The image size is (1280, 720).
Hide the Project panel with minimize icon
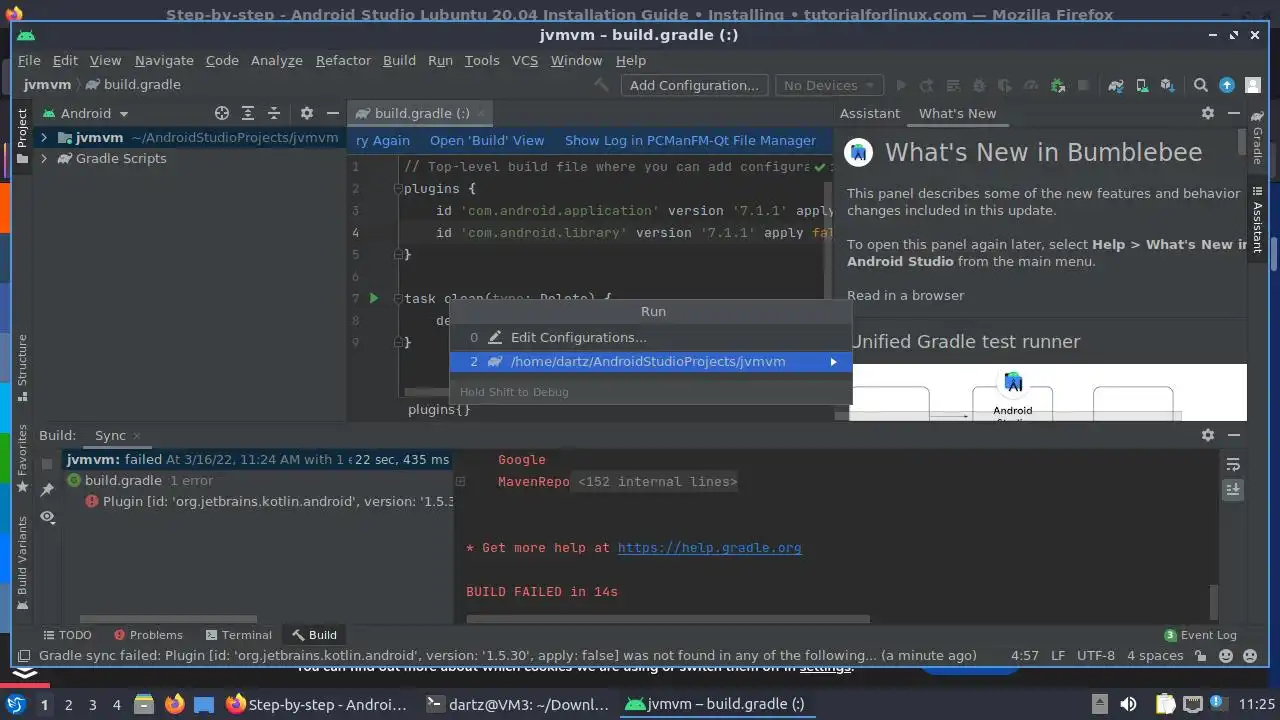333,113
